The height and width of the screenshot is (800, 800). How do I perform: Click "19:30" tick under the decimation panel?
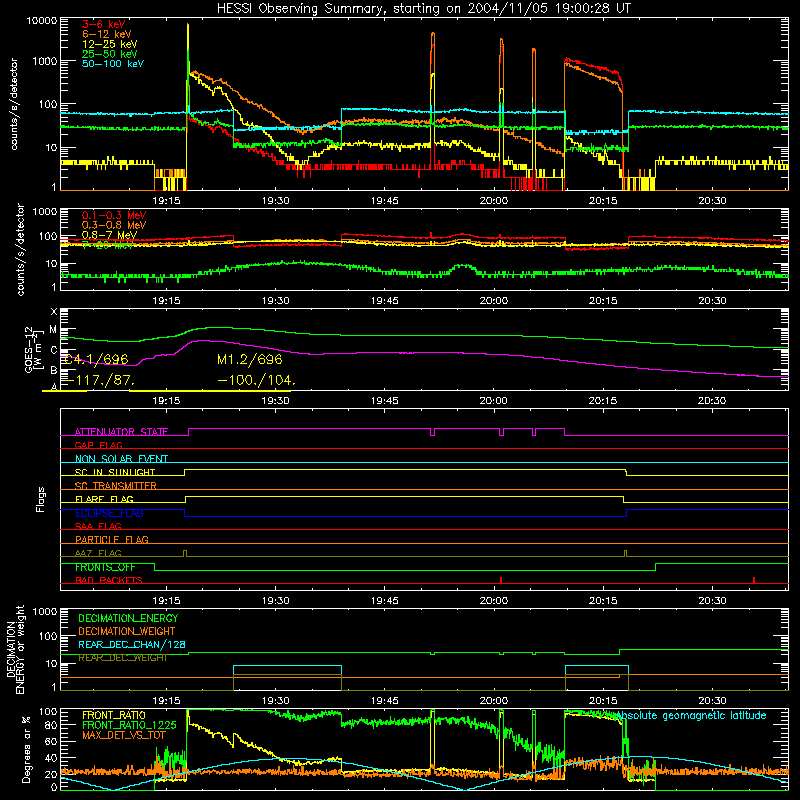click(276, 701)
